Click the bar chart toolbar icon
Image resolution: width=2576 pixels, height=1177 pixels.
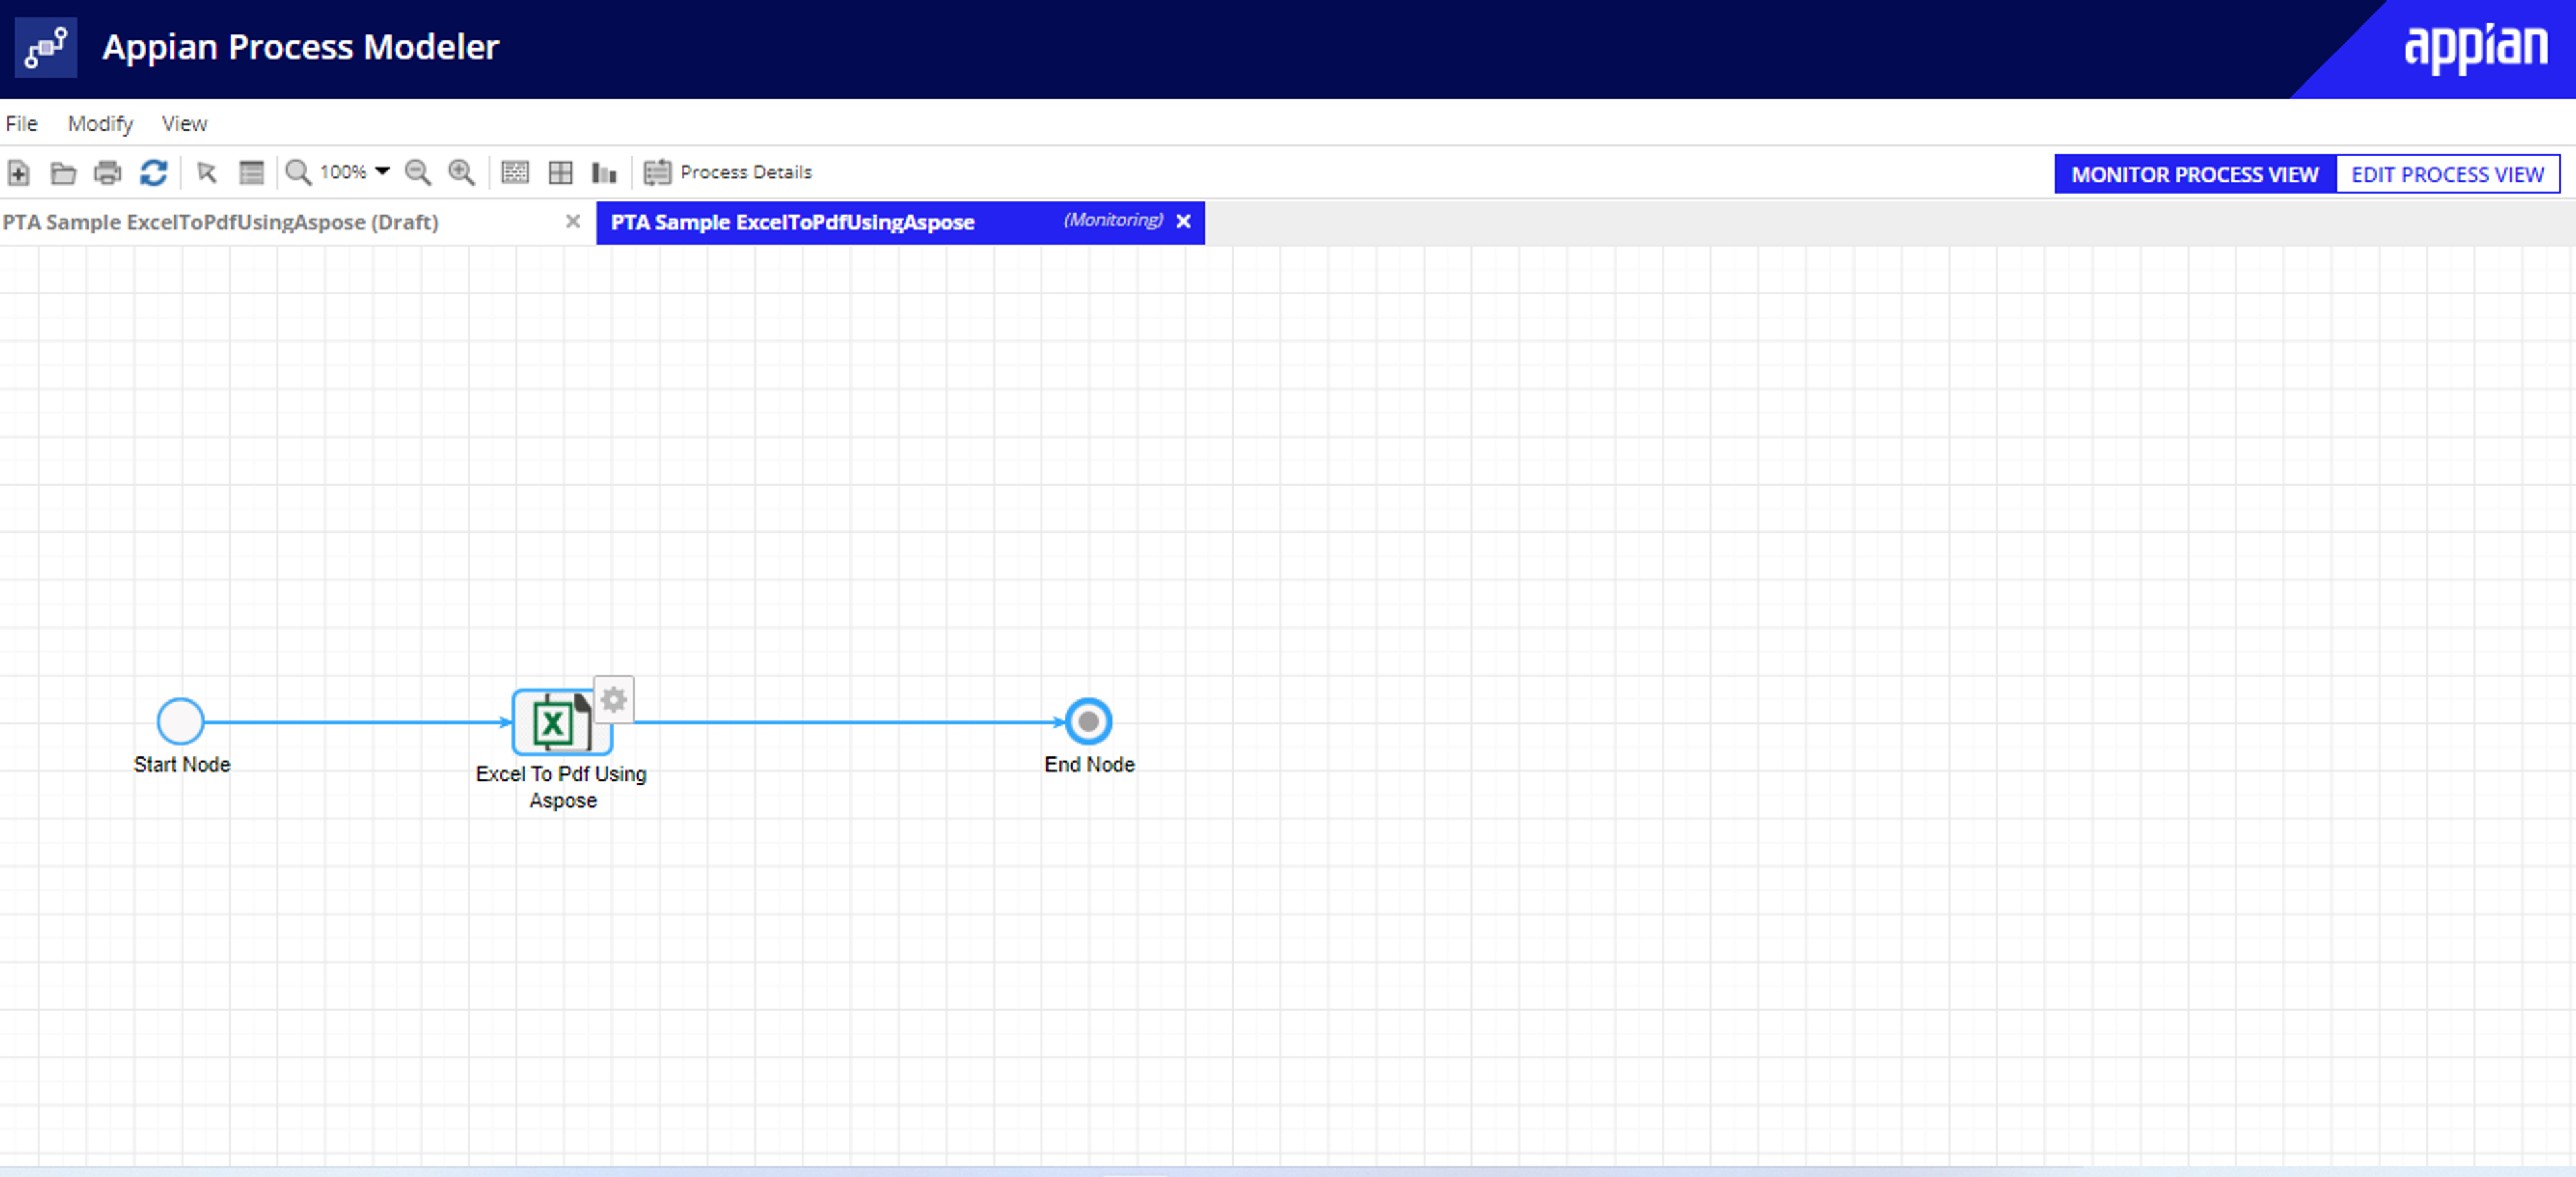point(604,173)
